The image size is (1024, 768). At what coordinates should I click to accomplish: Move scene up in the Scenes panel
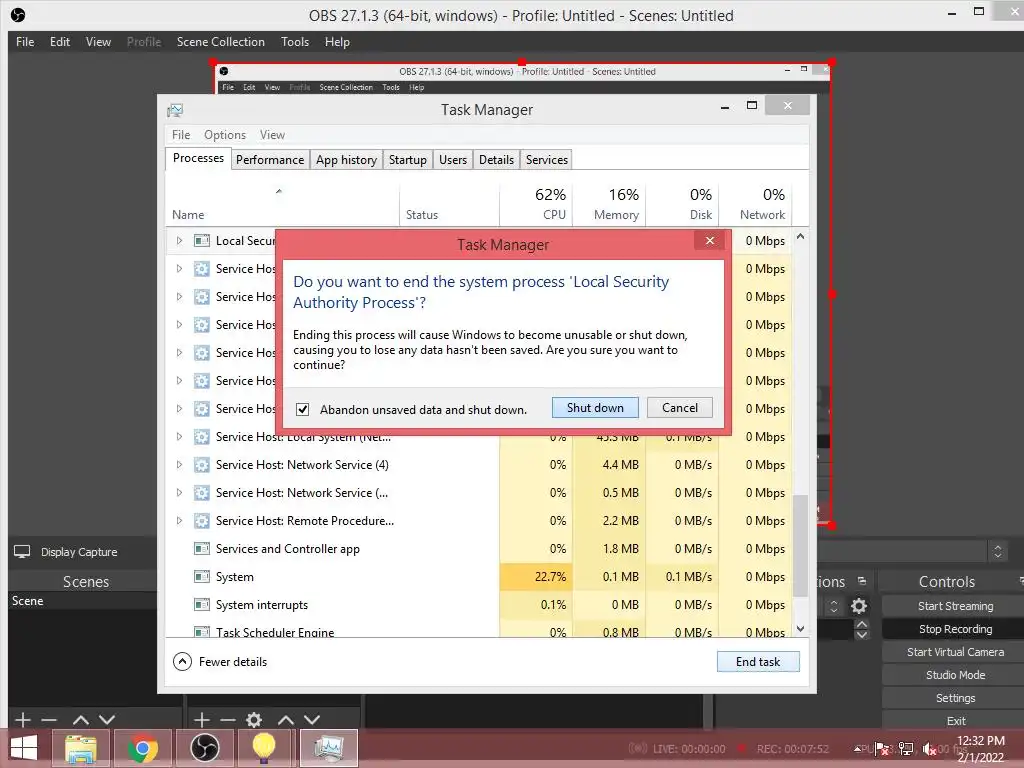click(x=80, y=720)
